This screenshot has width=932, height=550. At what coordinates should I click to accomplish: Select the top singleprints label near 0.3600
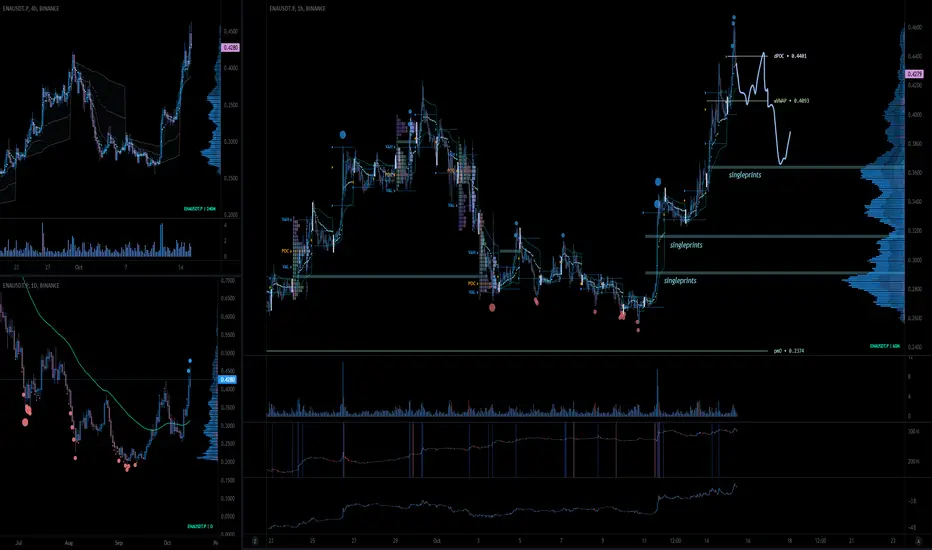tap(745, 175)
